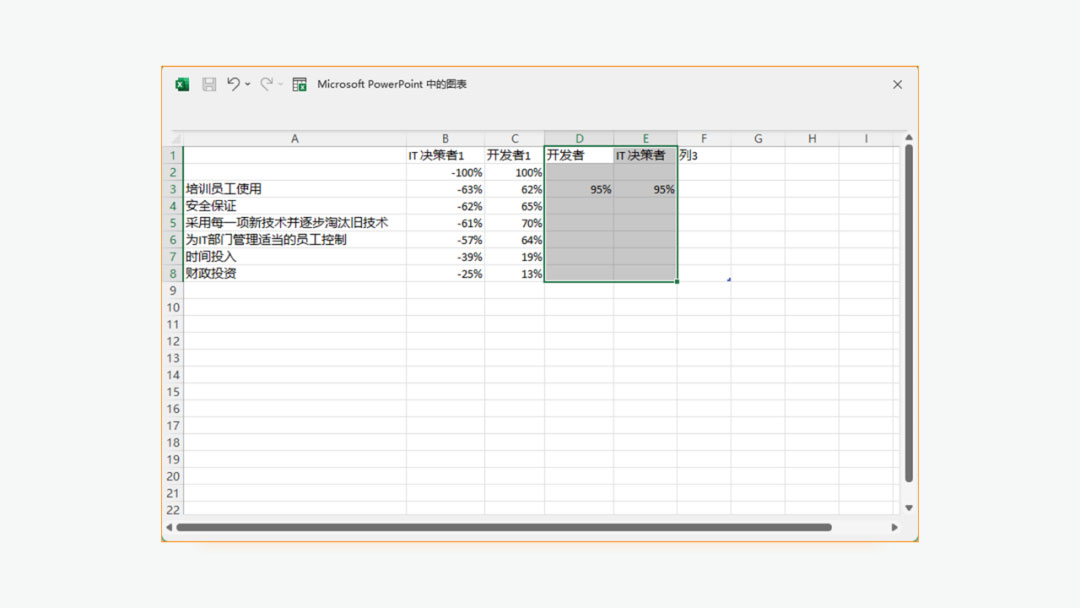
Task: Click the vertical scrollbar down arrow
Action: [909, 508]
